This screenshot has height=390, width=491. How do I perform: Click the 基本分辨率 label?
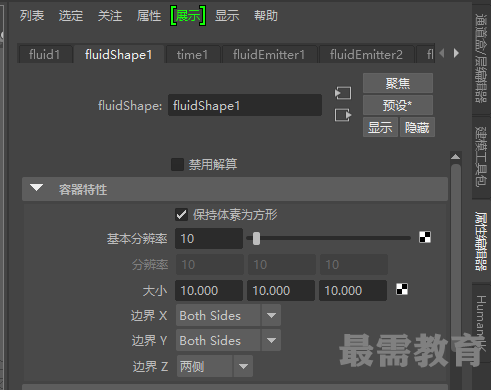137,239
